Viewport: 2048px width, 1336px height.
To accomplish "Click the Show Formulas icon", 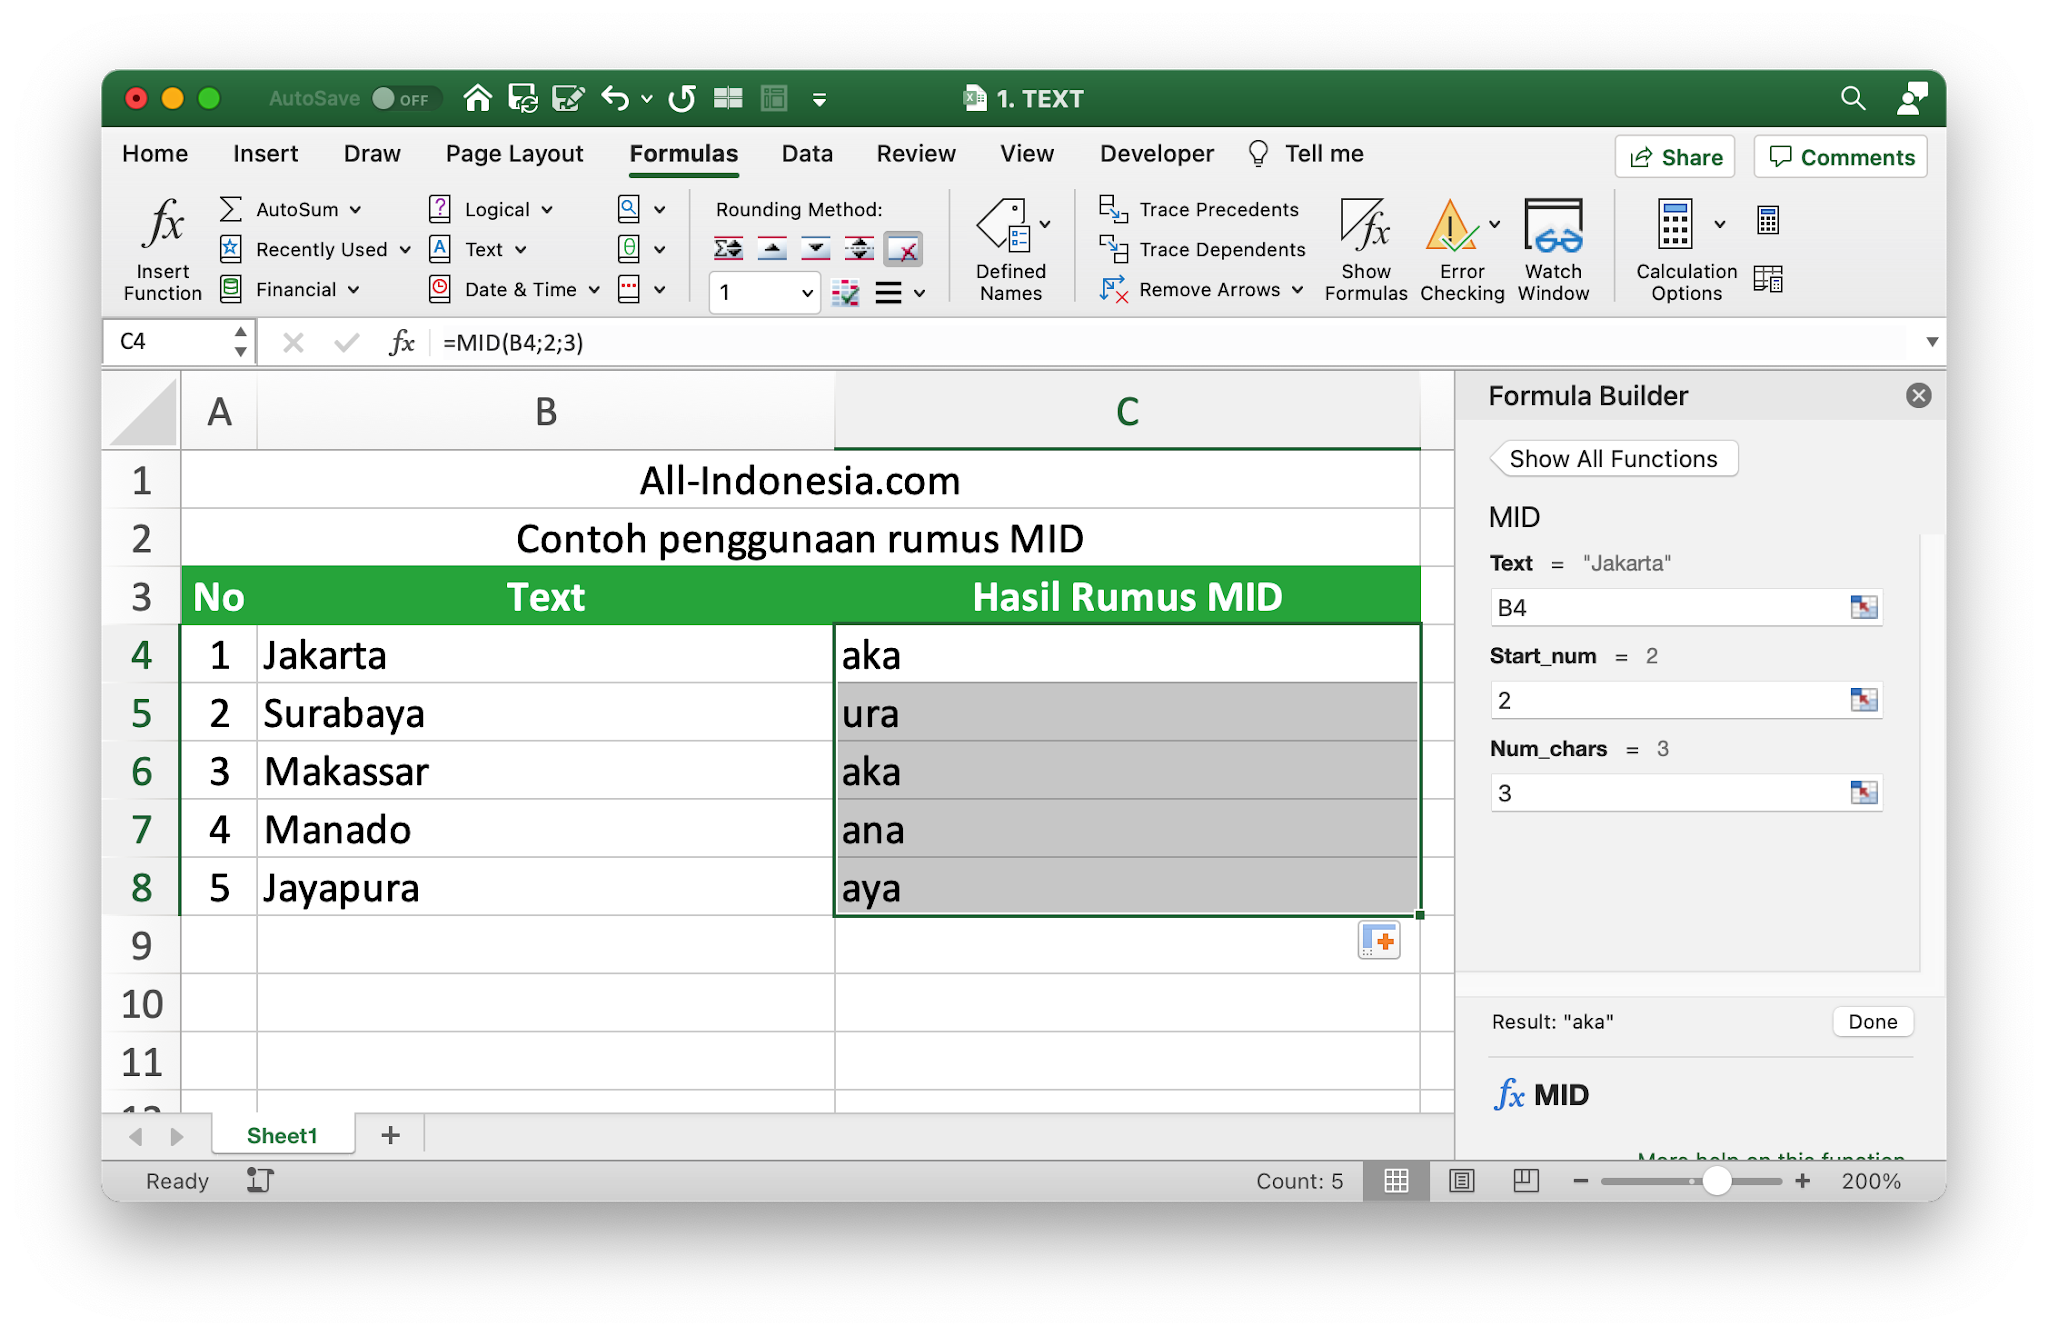I will [x=1365, y=225].
